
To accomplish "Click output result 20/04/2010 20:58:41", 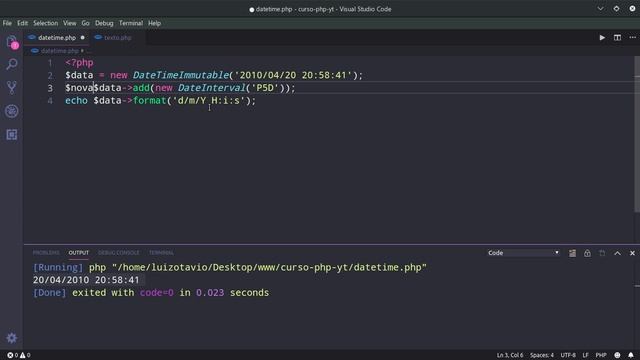I will pos(86,280).
